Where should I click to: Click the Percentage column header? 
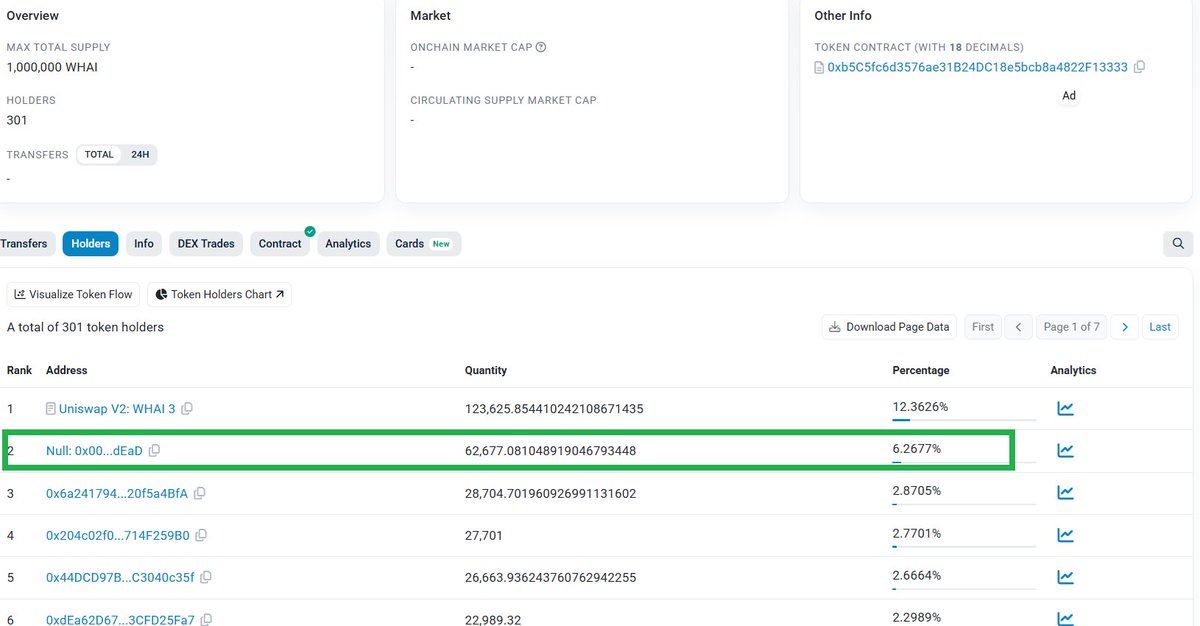pyautogui.click(x=921, y=370)
